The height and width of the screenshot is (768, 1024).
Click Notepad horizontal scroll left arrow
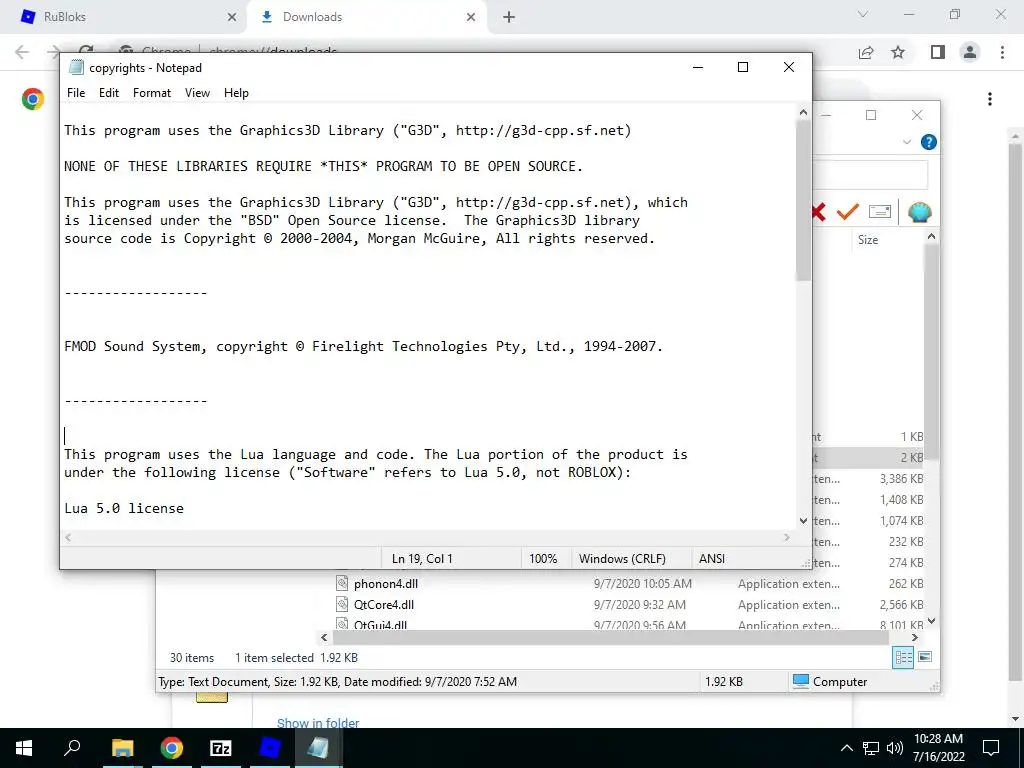[68, 537]
